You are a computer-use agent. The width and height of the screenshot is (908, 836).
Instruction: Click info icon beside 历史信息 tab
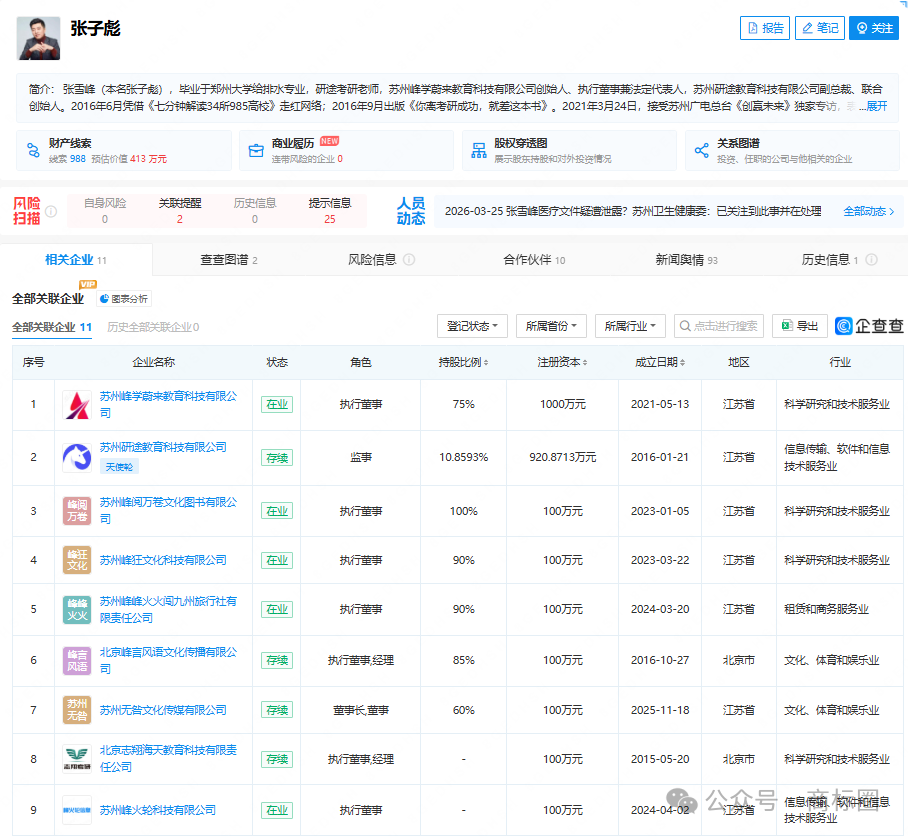872,260
